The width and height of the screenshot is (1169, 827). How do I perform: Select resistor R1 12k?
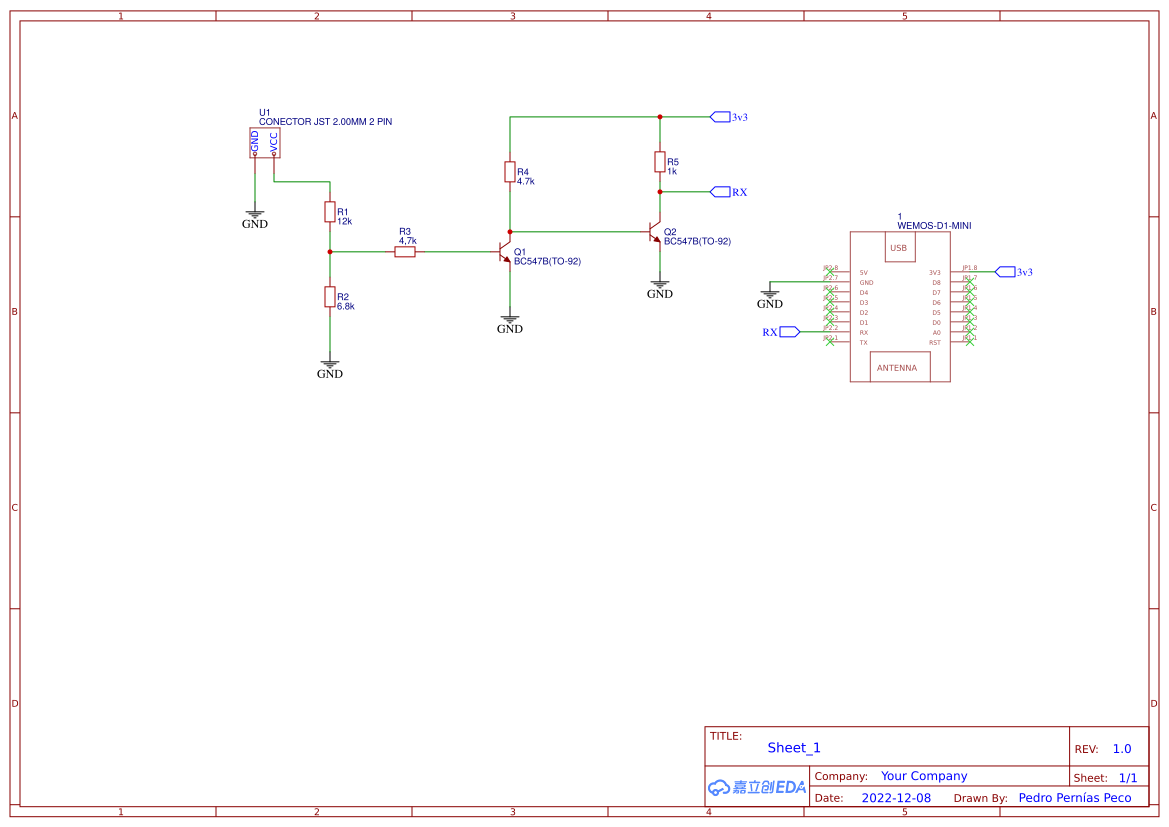[x=330, y=212]
